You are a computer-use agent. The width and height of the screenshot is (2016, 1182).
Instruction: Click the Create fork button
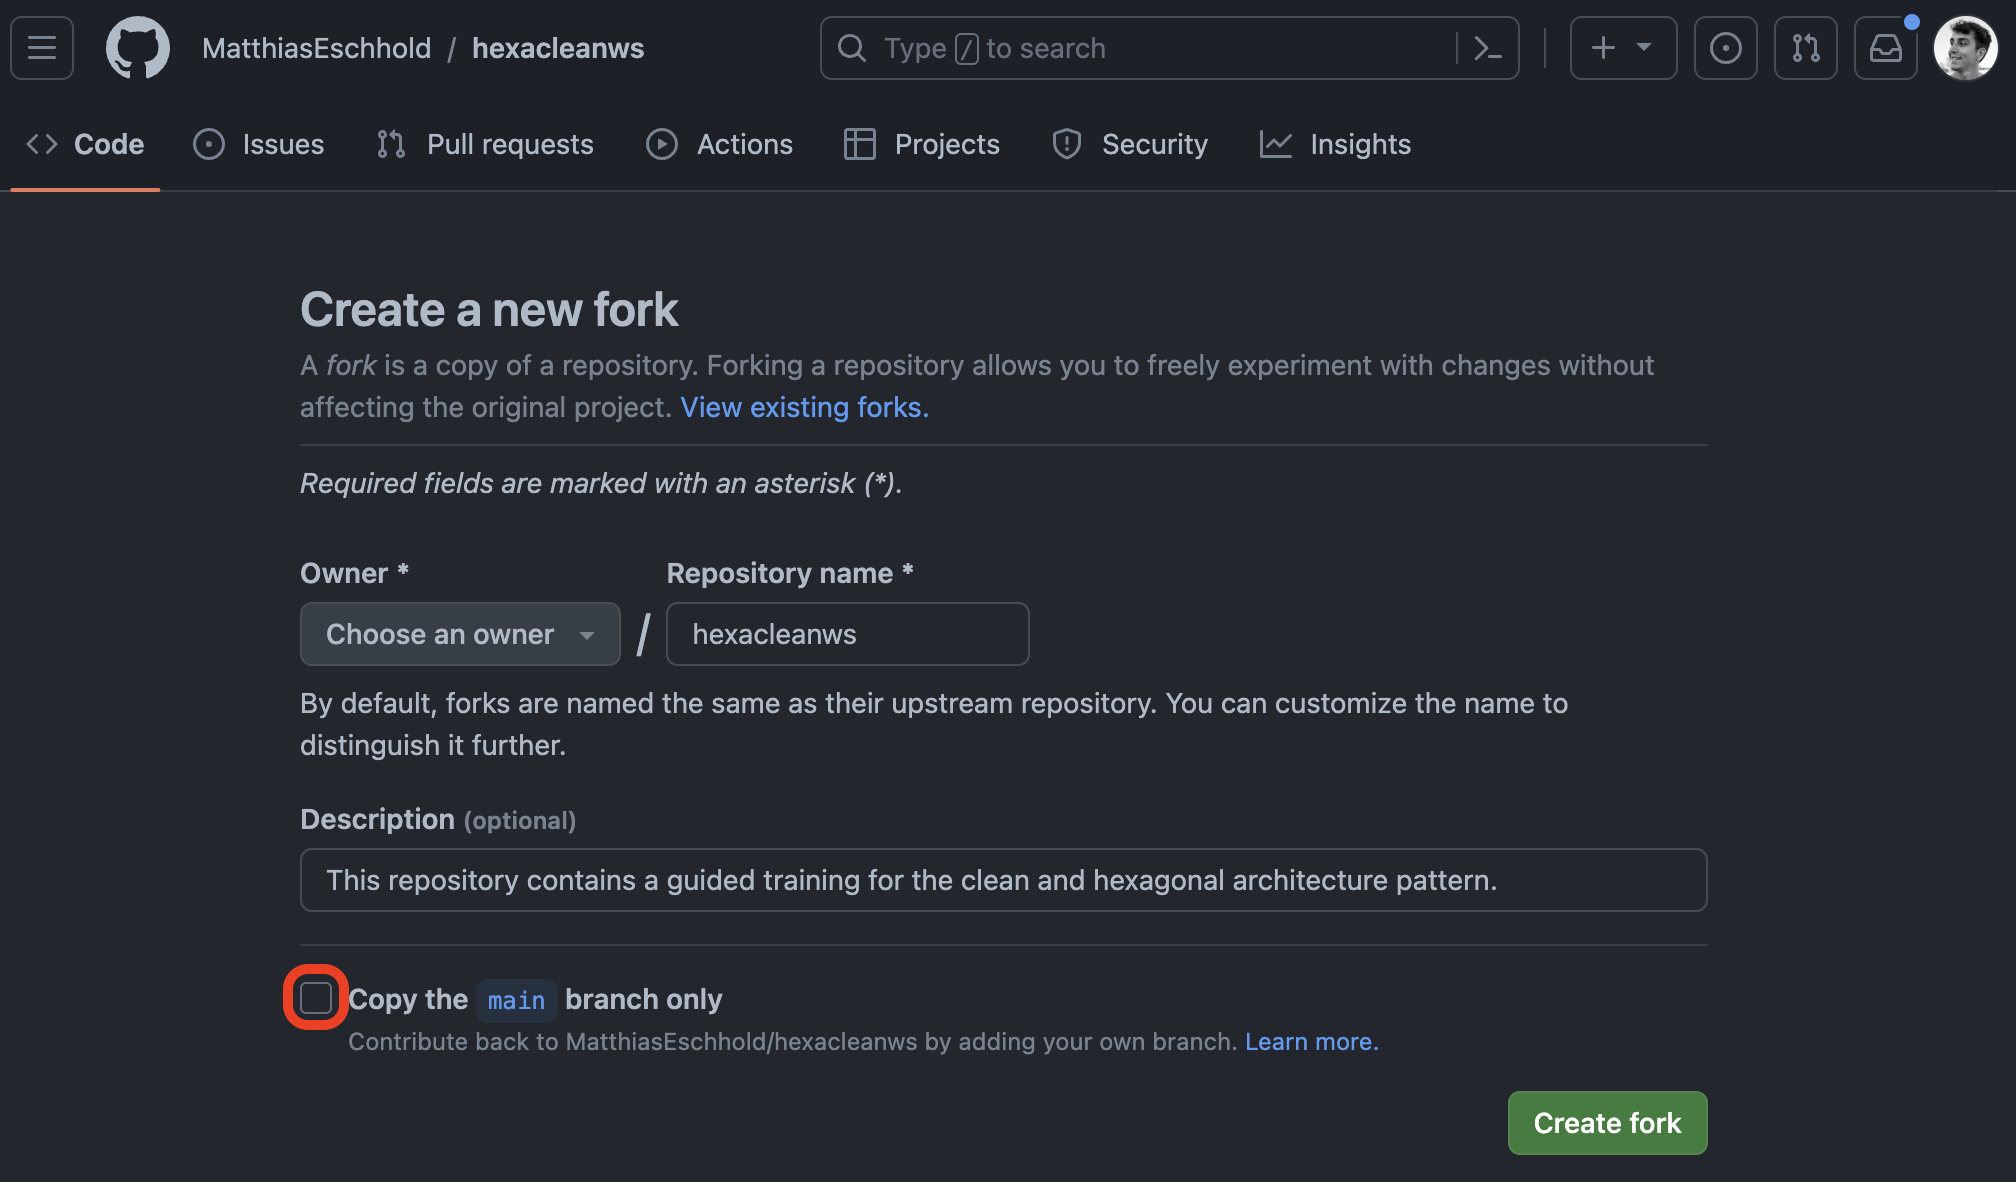(1607, 1123)
